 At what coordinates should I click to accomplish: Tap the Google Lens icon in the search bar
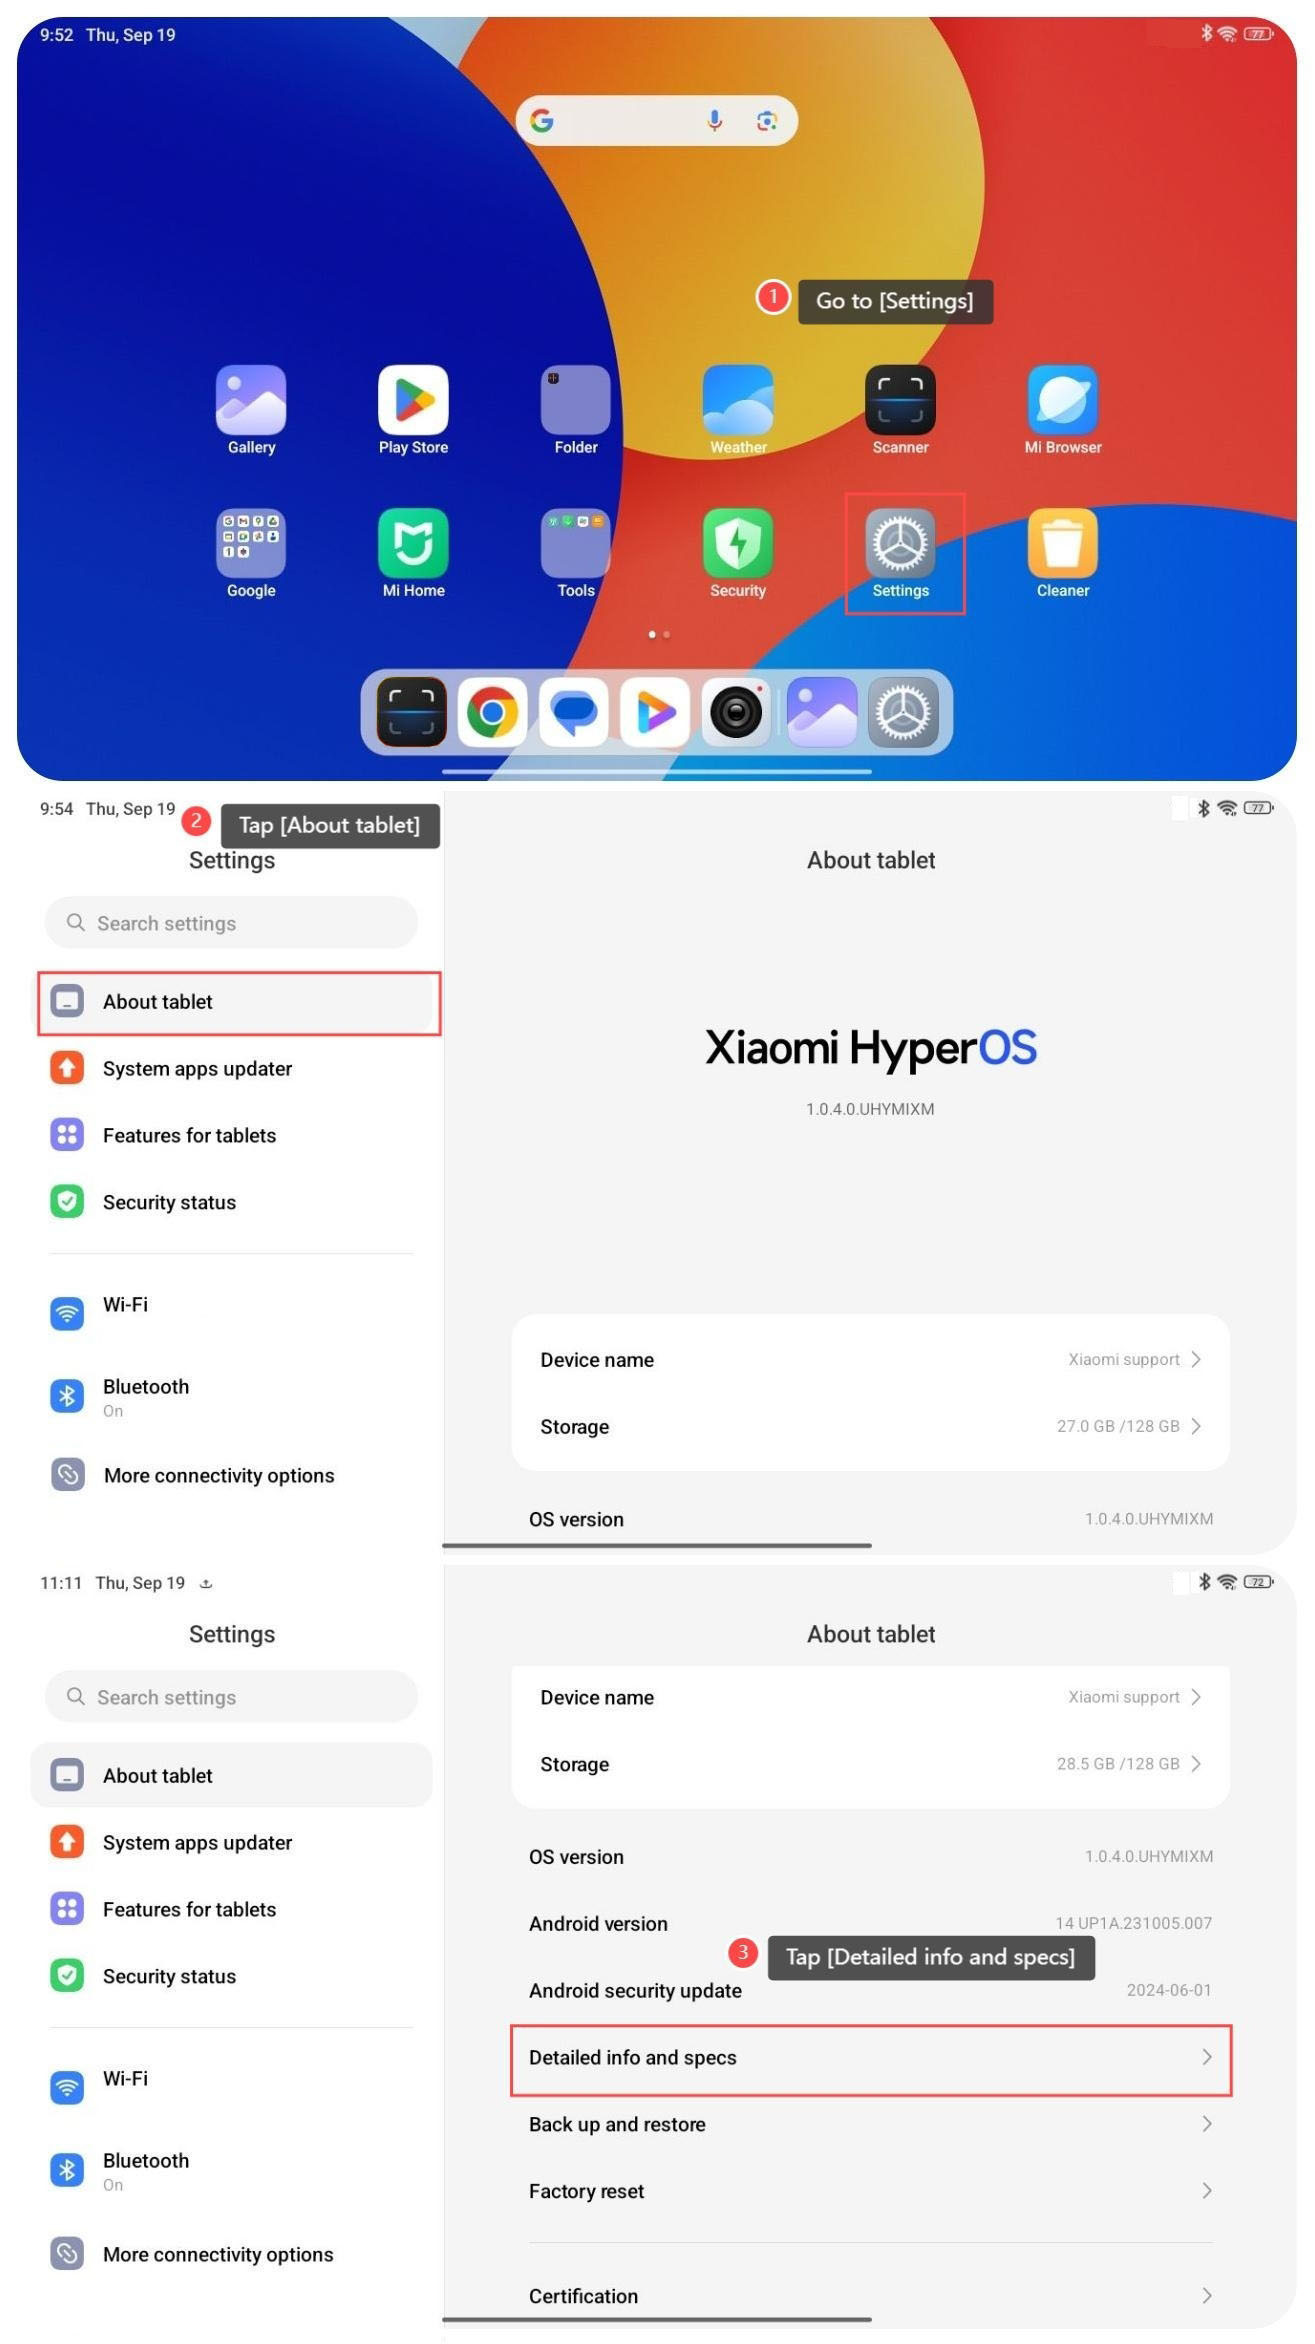click(767, 121)
